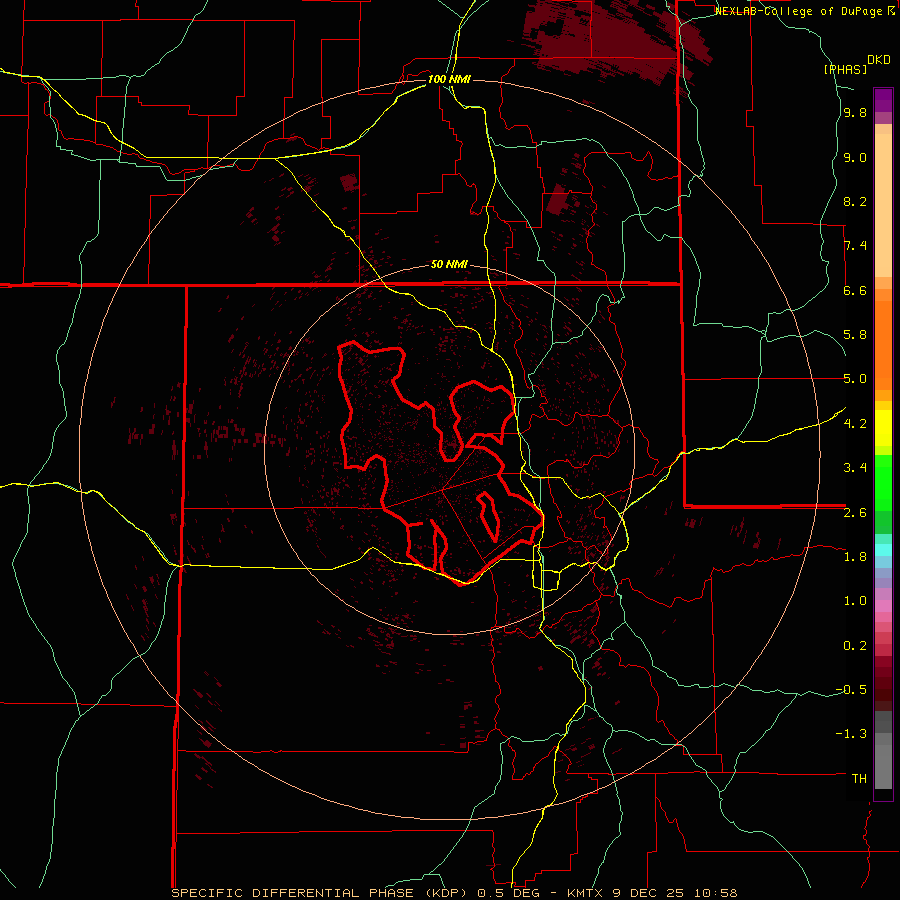Click the DKD label above the color scale
Screen dimensions: 900x900
879,60
